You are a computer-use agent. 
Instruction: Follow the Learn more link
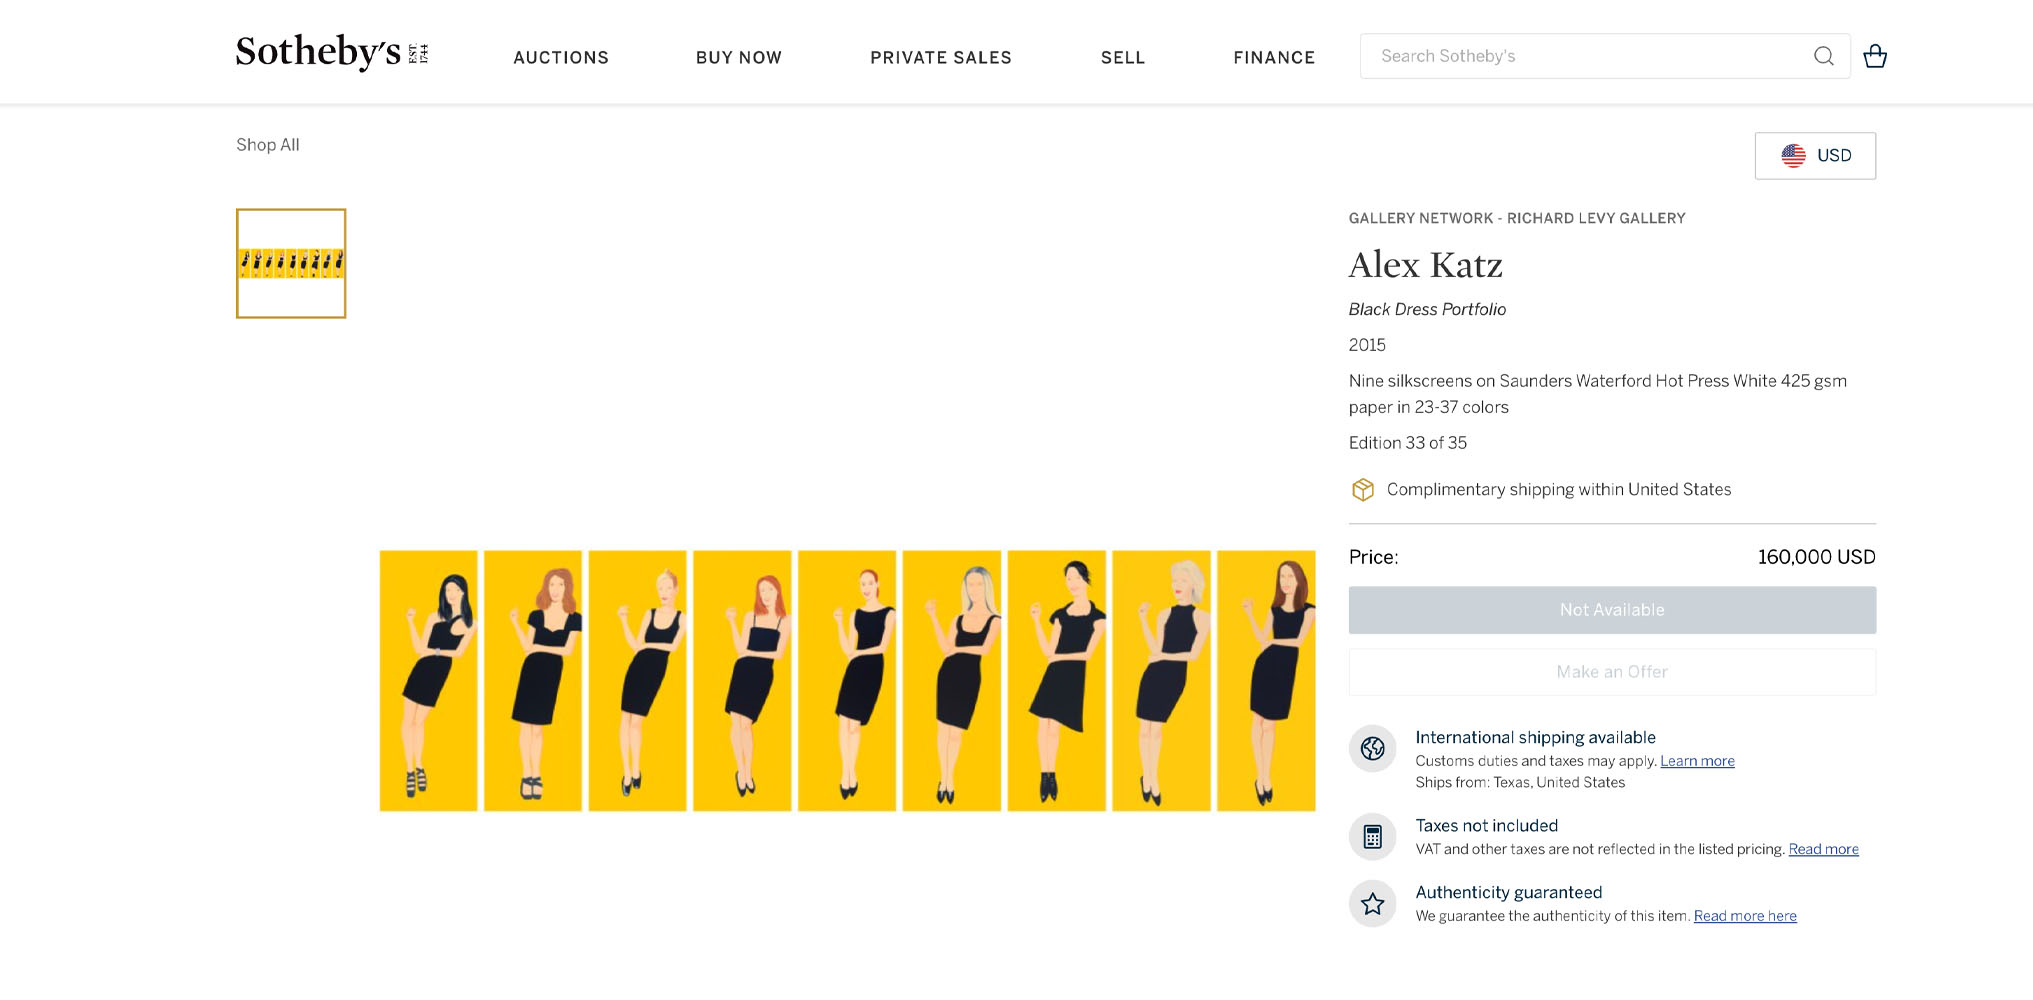[x=1697, y=761]
